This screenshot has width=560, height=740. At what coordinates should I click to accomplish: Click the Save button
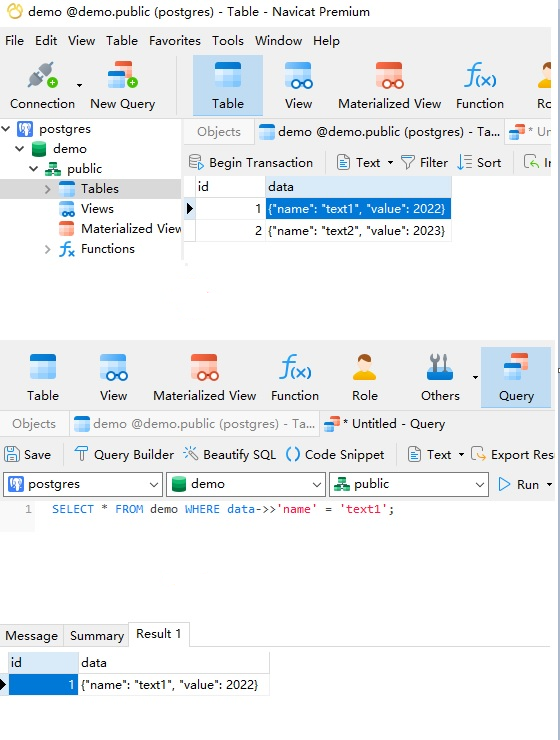pos(27,454)
